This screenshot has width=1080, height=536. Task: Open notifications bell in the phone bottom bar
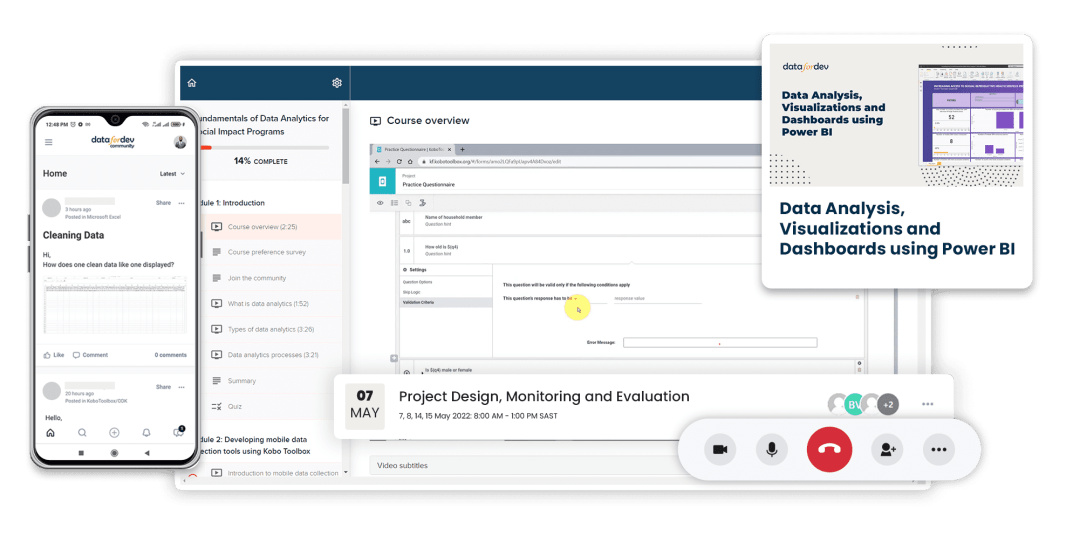pyautogui.click(x=146, y=433)
